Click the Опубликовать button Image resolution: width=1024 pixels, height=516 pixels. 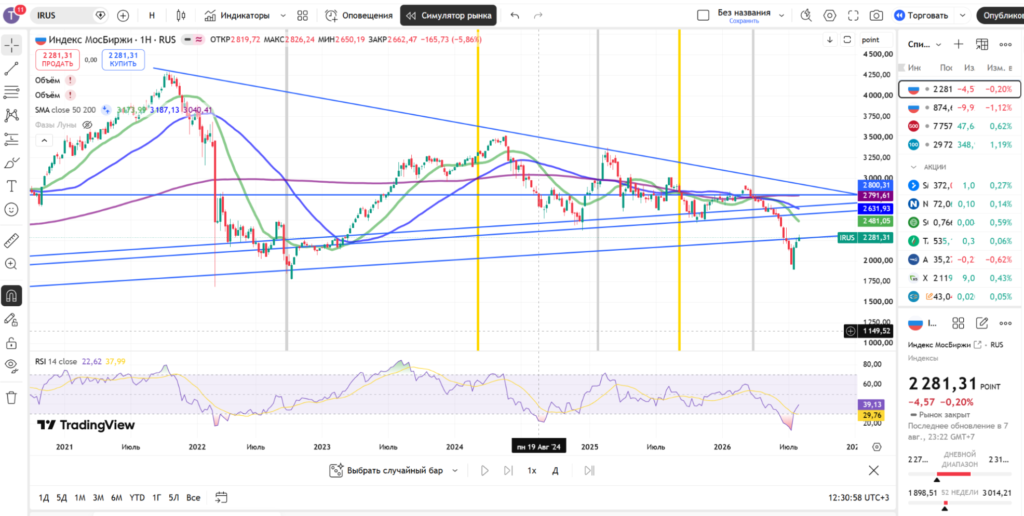click(x=1000, y=15)
